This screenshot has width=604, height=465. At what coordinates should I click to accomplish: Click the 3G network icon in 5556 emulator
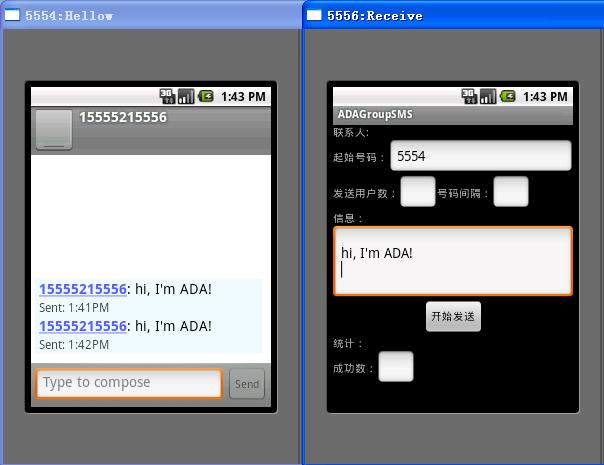pos(469,96)
